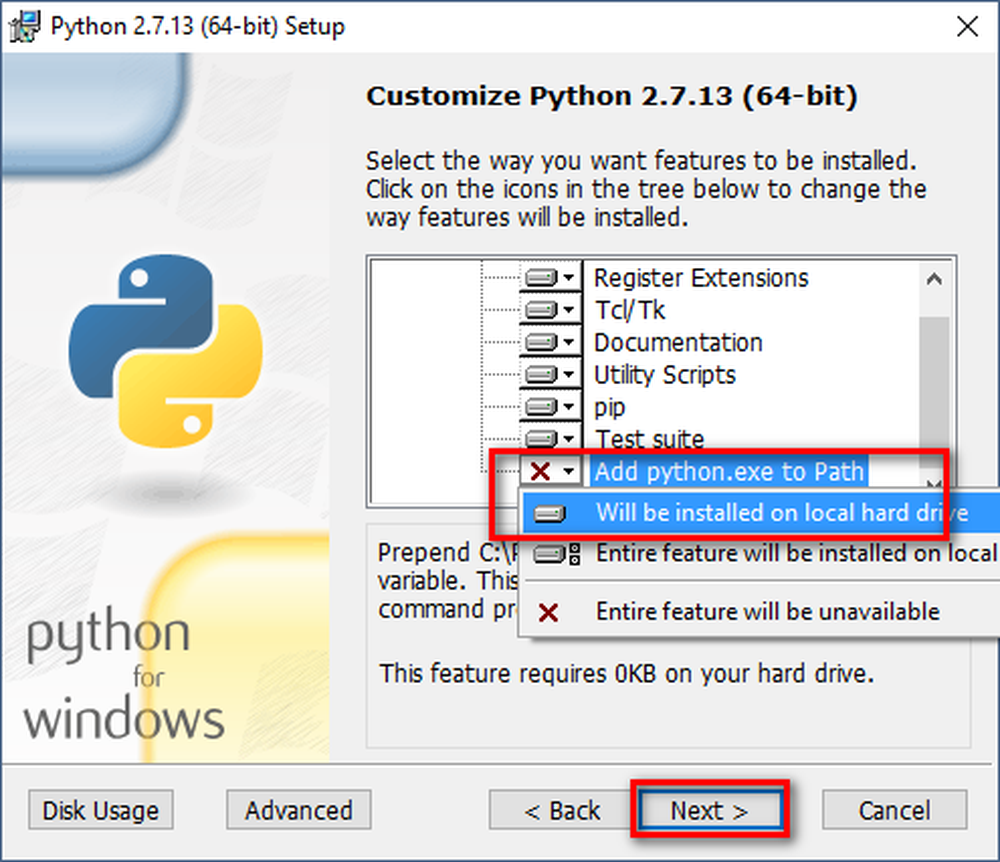Open the Register Extensions install option dropdown
1000x862 pixels.
pos(550,277)
